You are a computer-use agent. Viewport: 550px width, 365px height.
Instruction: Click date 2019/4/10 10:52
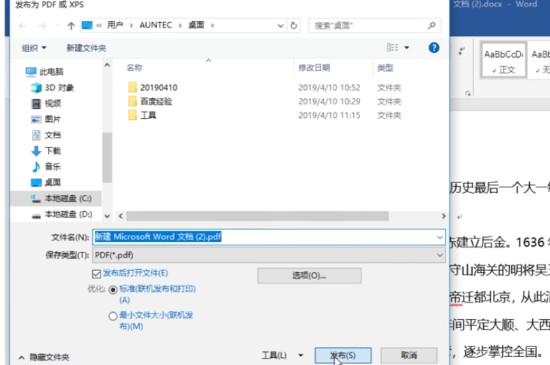point(329,87)
